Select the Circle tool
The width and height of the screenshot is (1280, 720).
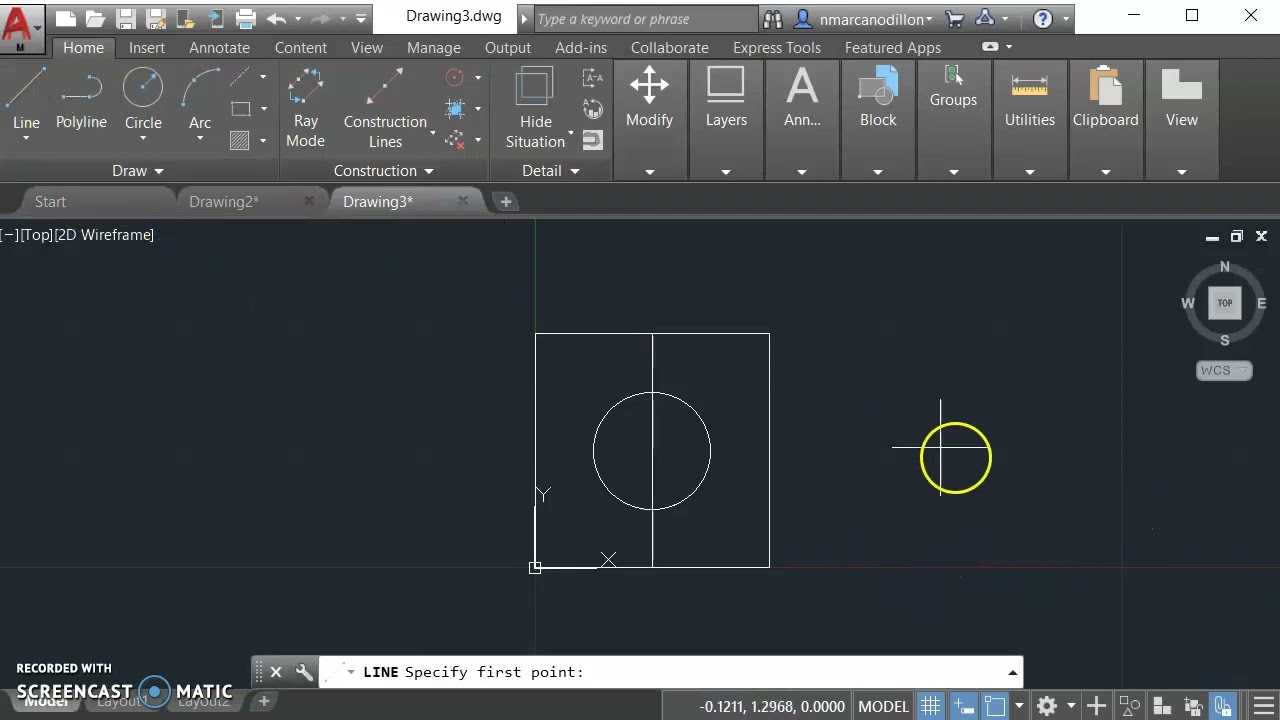click(143, 98)
